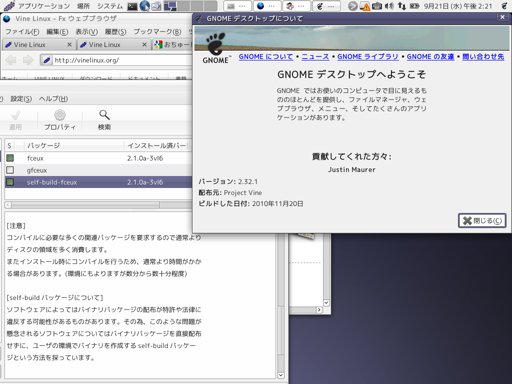Image resolution: width=512 pixels, height=384 pixels.
Task: Click the background window's scroll-right arrow
Action: tap(319, 310)
